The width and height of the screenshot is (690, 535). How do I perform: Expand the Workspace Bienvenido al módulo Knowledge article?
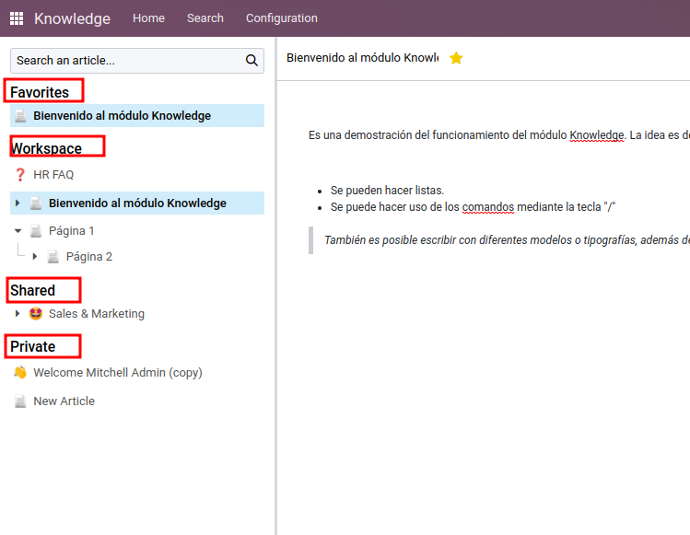[x=18, y=203]
